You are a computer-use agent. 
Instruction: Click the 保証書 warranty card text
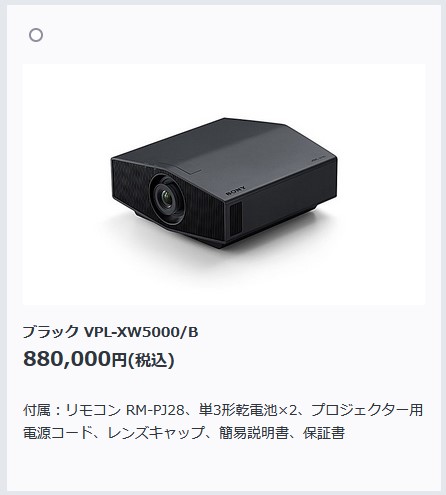tap(324, 433)
